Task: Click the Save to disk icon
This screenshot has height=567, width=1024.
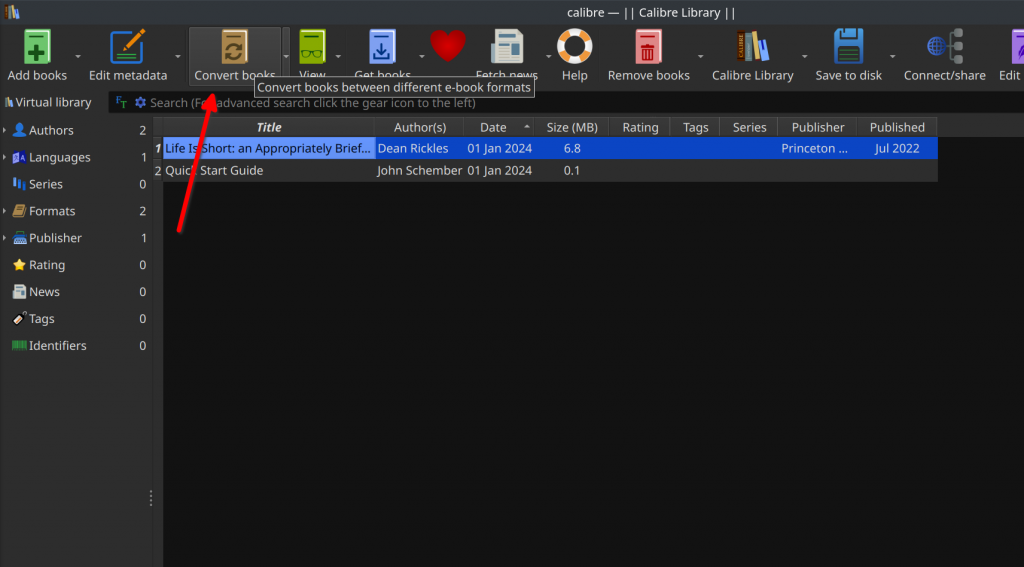Action: [x=848, y=46]
